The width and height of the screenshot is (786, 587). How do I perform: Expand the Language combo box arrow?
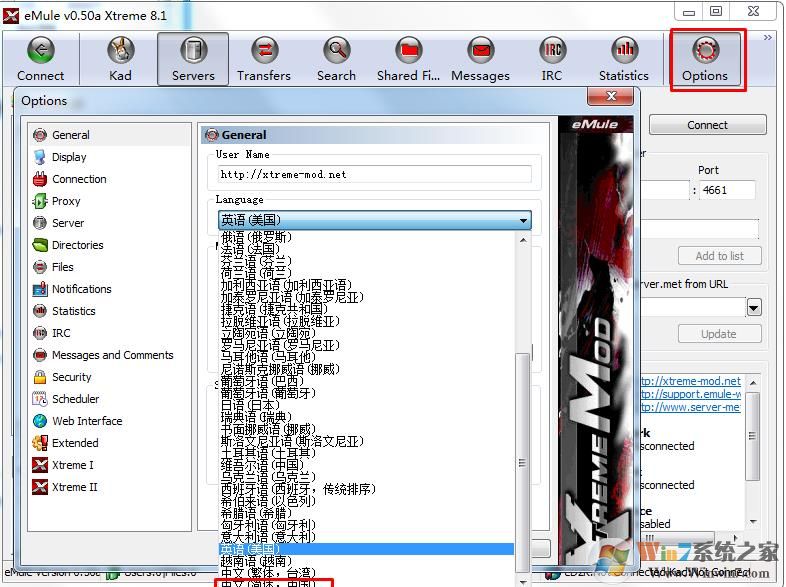(x=523, y=221)
